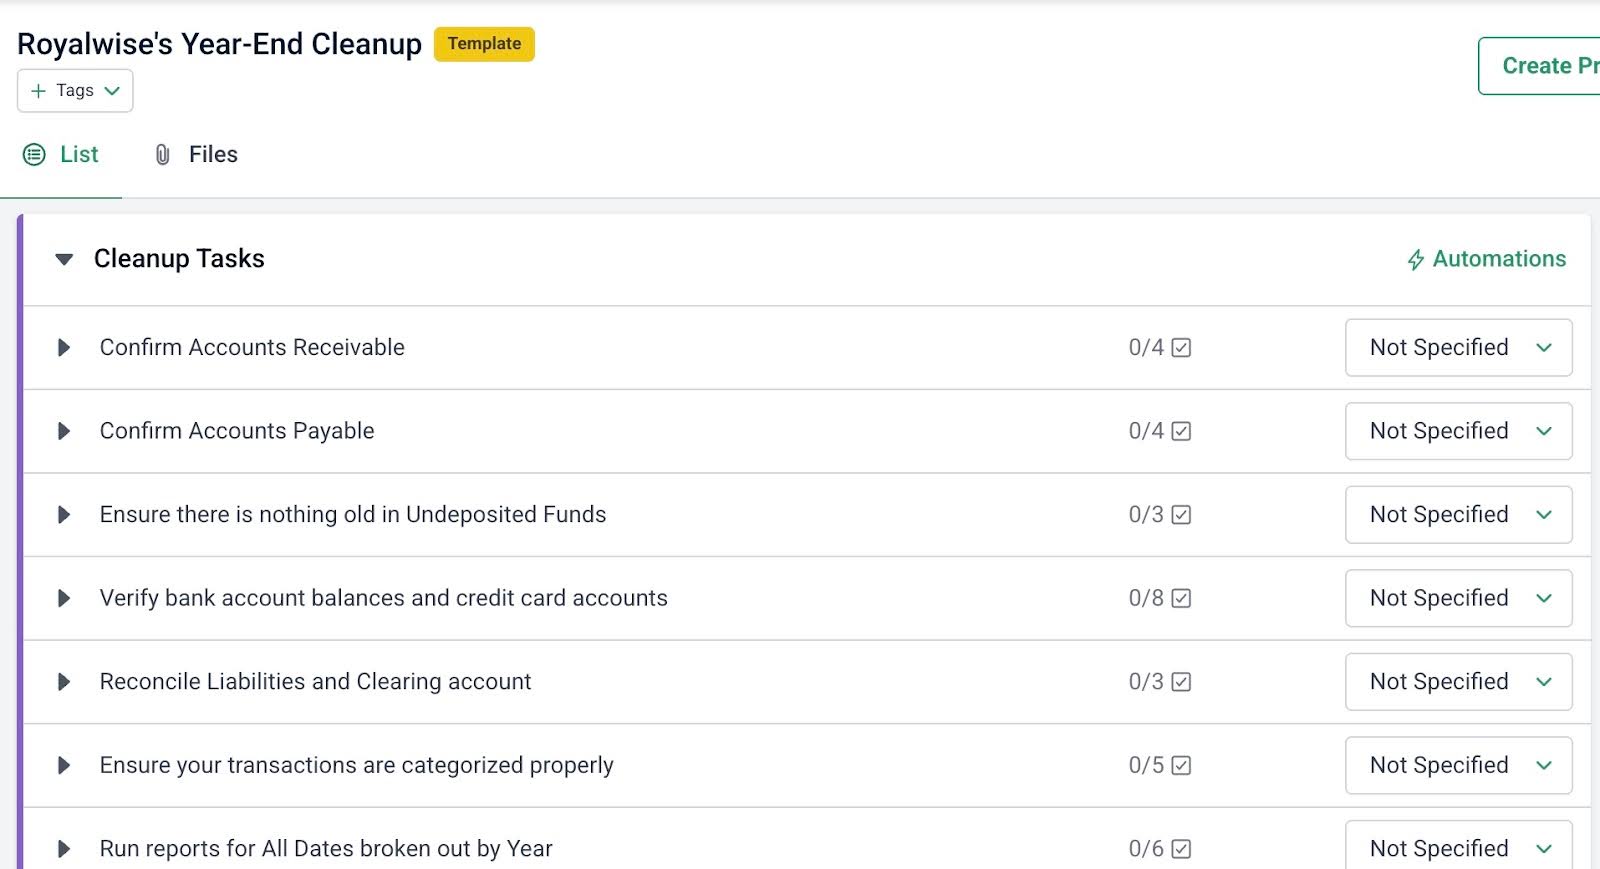Click checklist icon for Confirm Accounts Payable
The image size is (1600, 869).
[1181, 431]
